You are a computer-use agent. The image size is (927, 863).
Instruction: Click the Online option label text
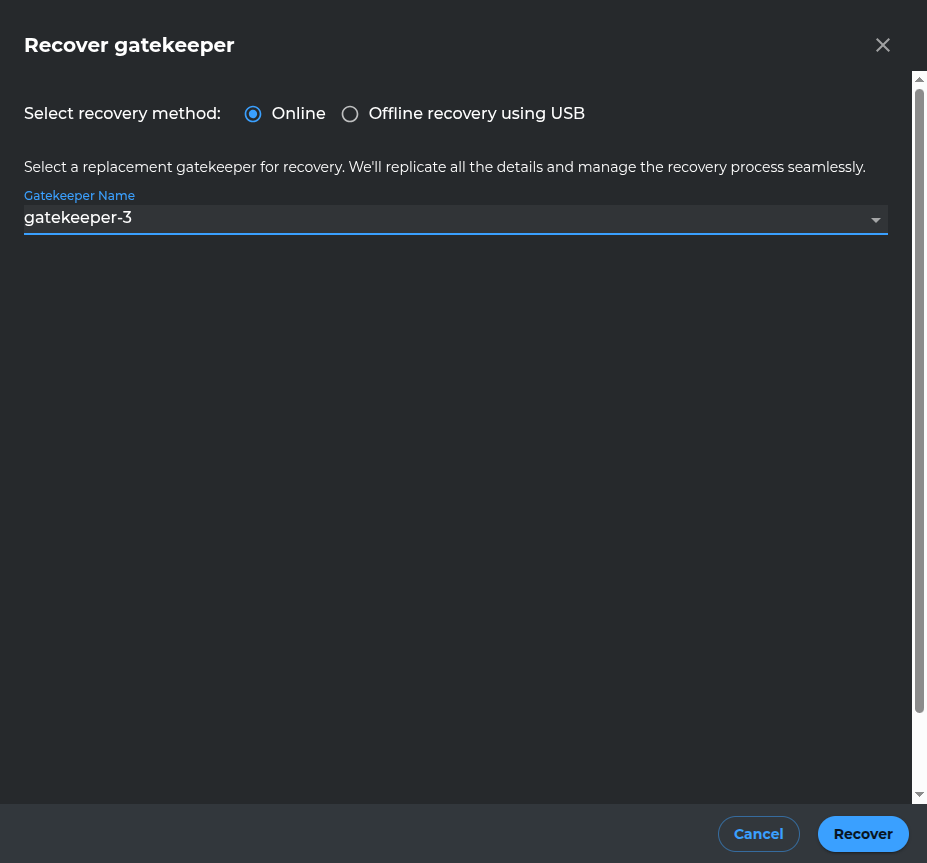(x=298, y=114)
